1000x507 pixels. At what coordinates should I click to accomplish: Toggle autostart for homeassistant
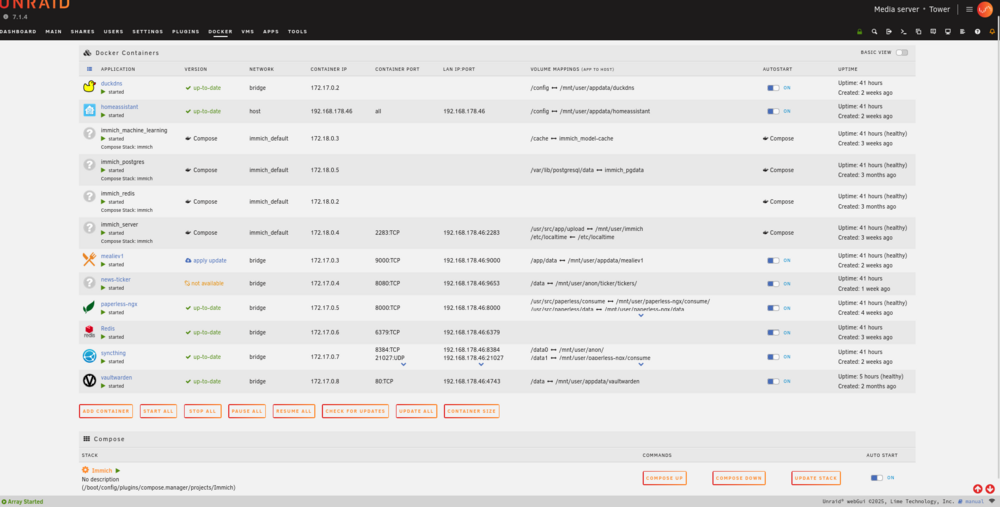click(774, 111)
